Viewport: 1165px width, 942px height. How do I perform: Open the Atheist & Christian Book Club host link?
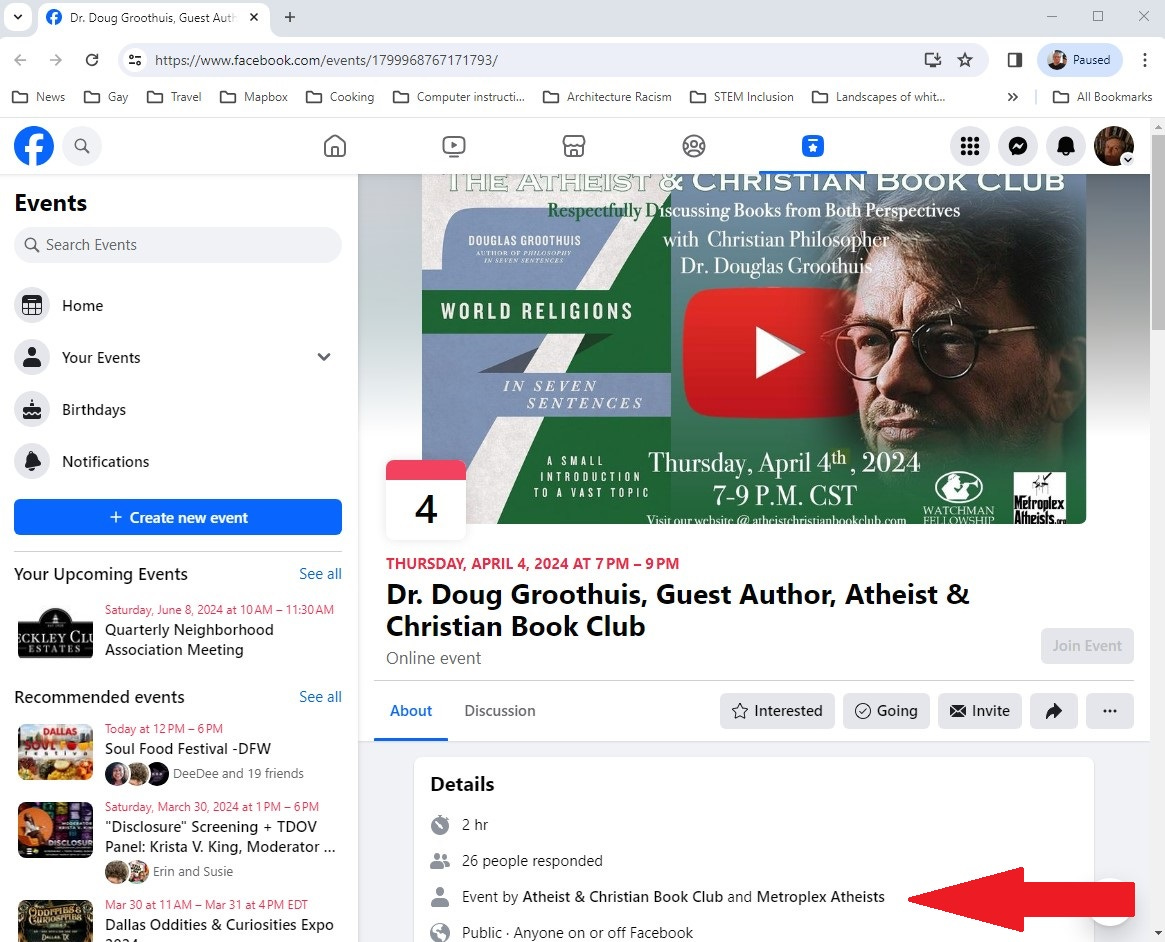(623, 897)
